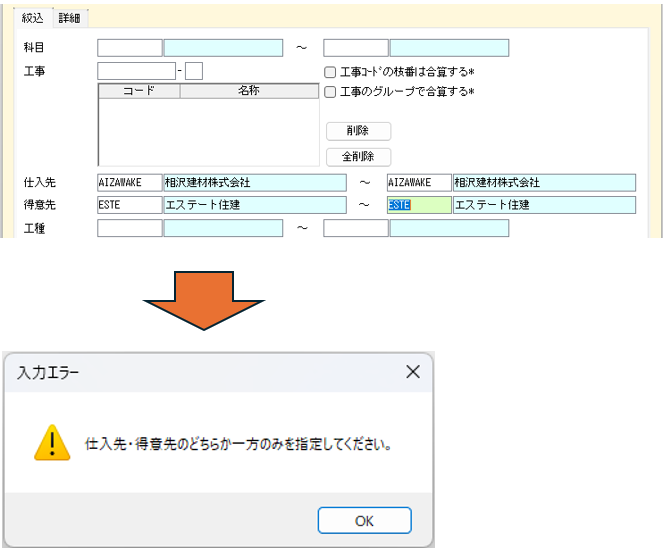This screenshot has width=665, height=548.
Task: Click the 得意先 row label
Action: pyautogui.click(x=39, y=205)
